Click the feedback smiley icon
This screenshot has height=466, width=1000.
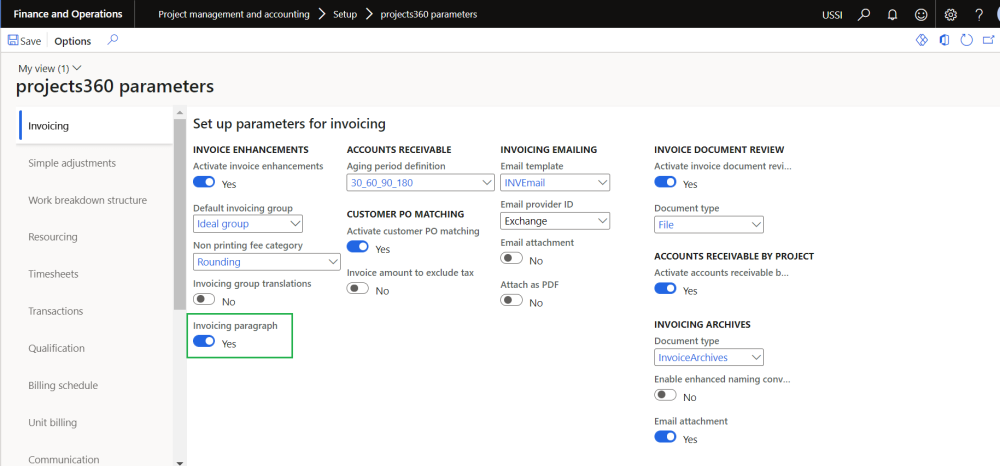[x=920, y=14]
